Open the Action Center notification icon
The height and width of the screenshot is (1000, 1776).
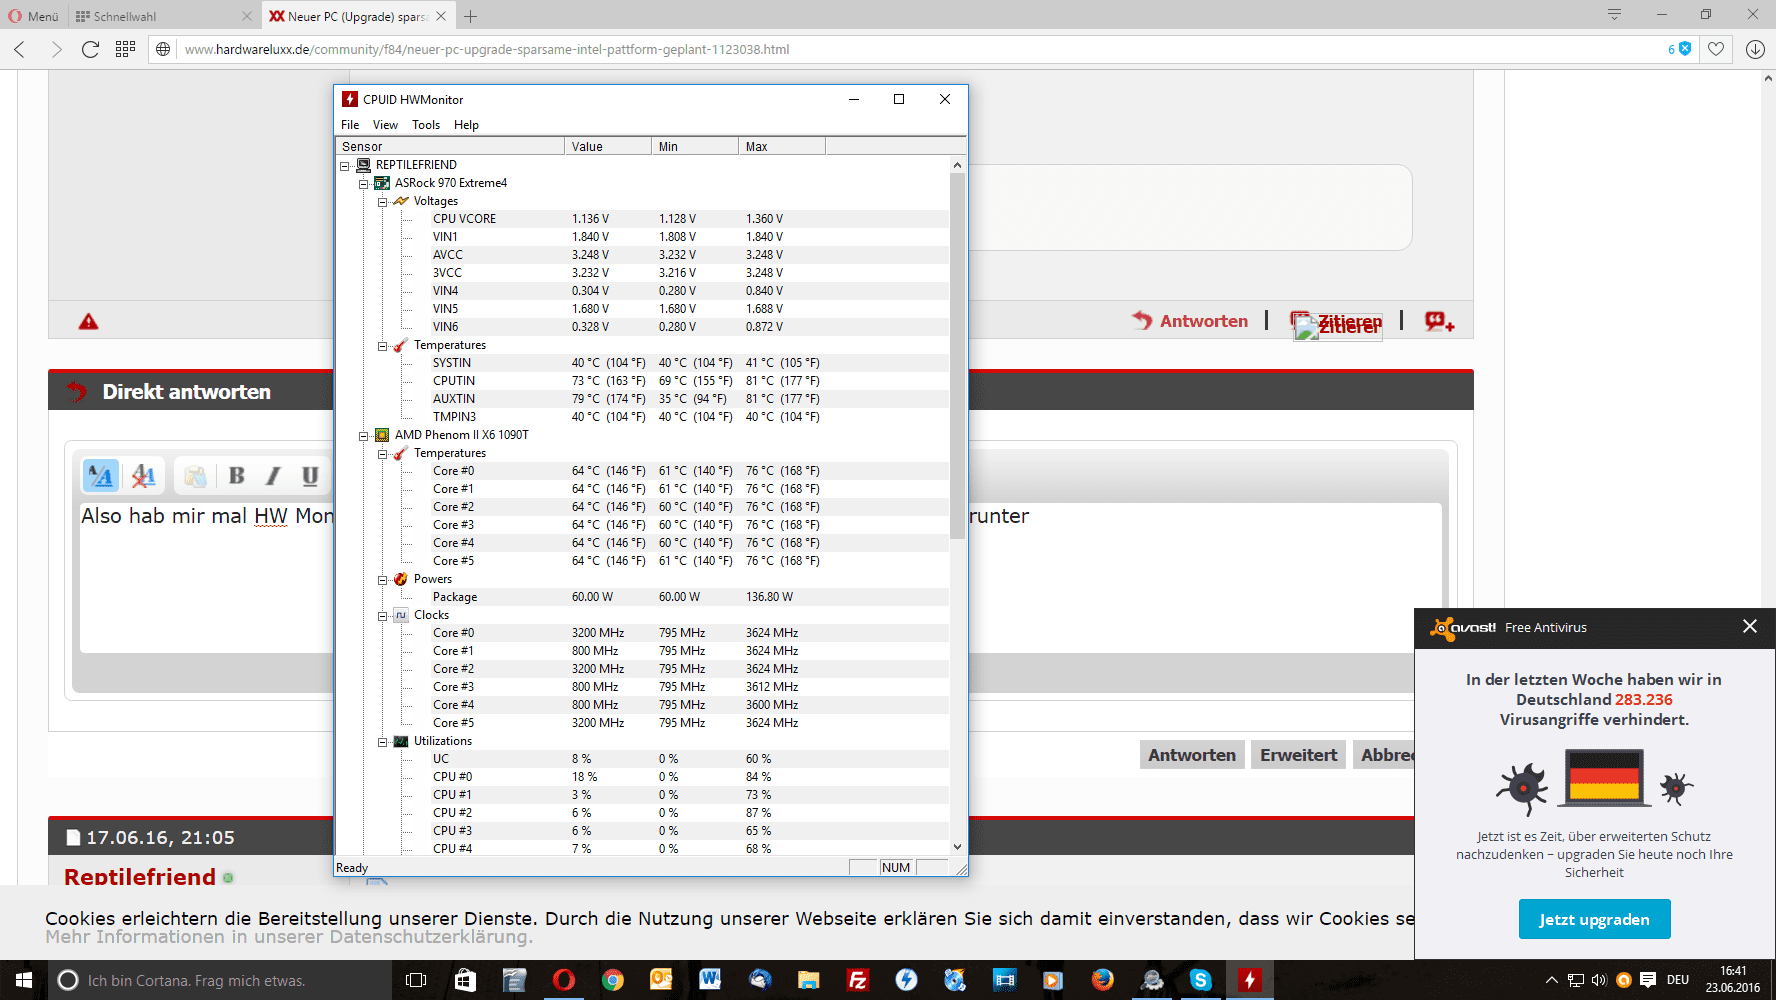click(1647, 980)
